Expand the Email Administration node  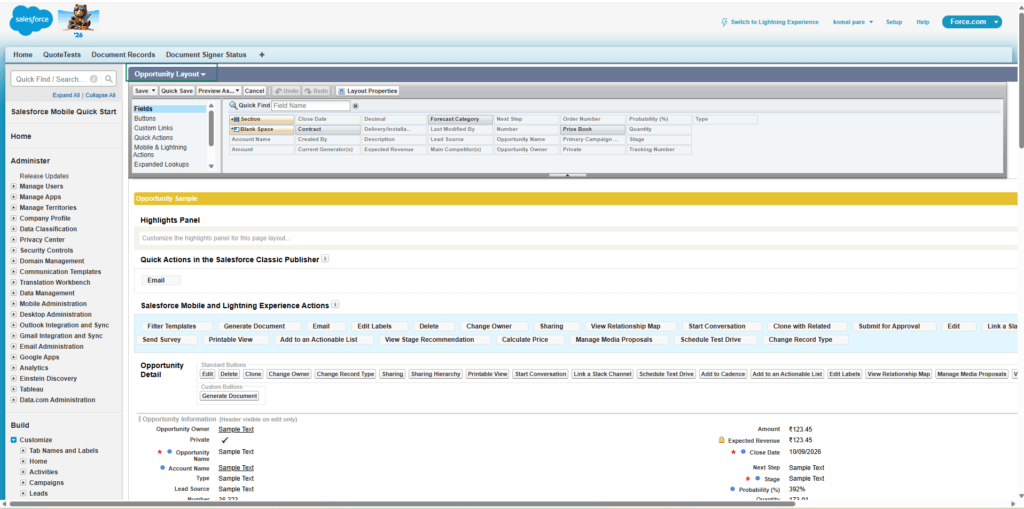click(x=14, y=346)
